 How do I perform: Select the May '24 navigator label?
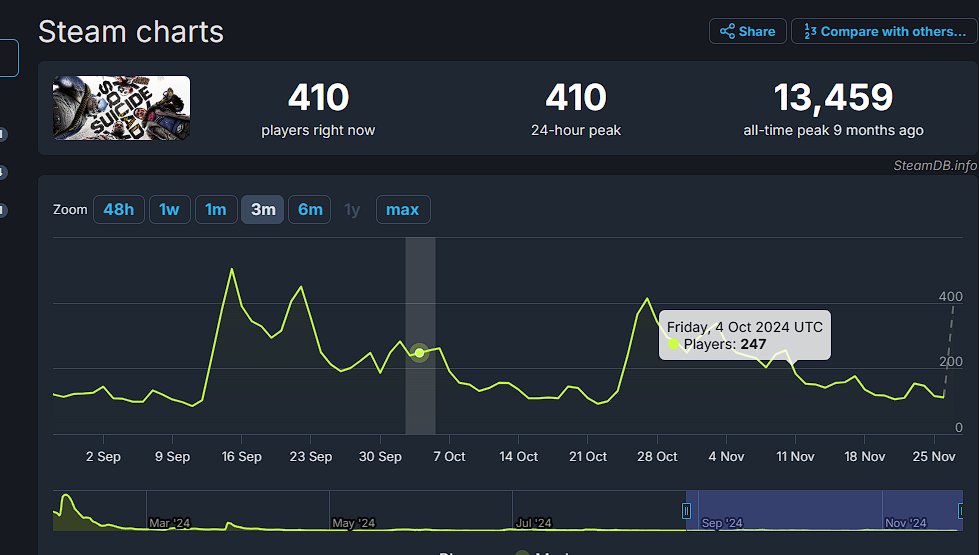(x=353, y=523)
